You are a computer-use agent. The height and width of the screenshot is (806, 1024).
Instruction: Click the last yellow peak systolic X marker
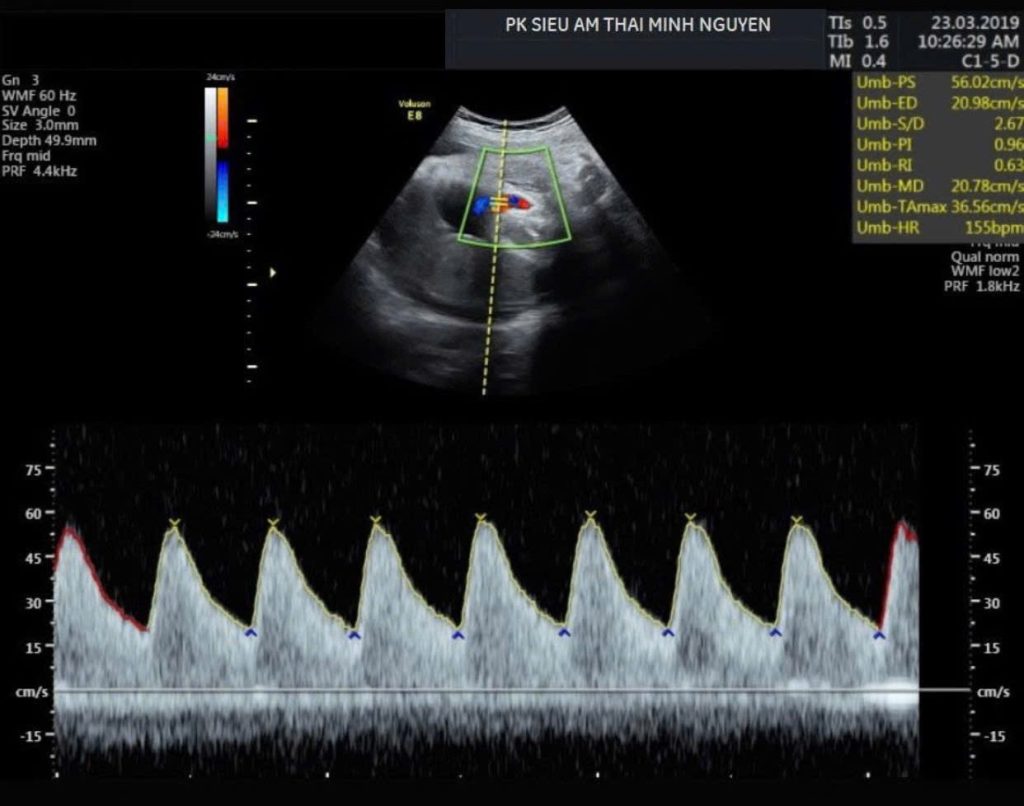[797, 521]
